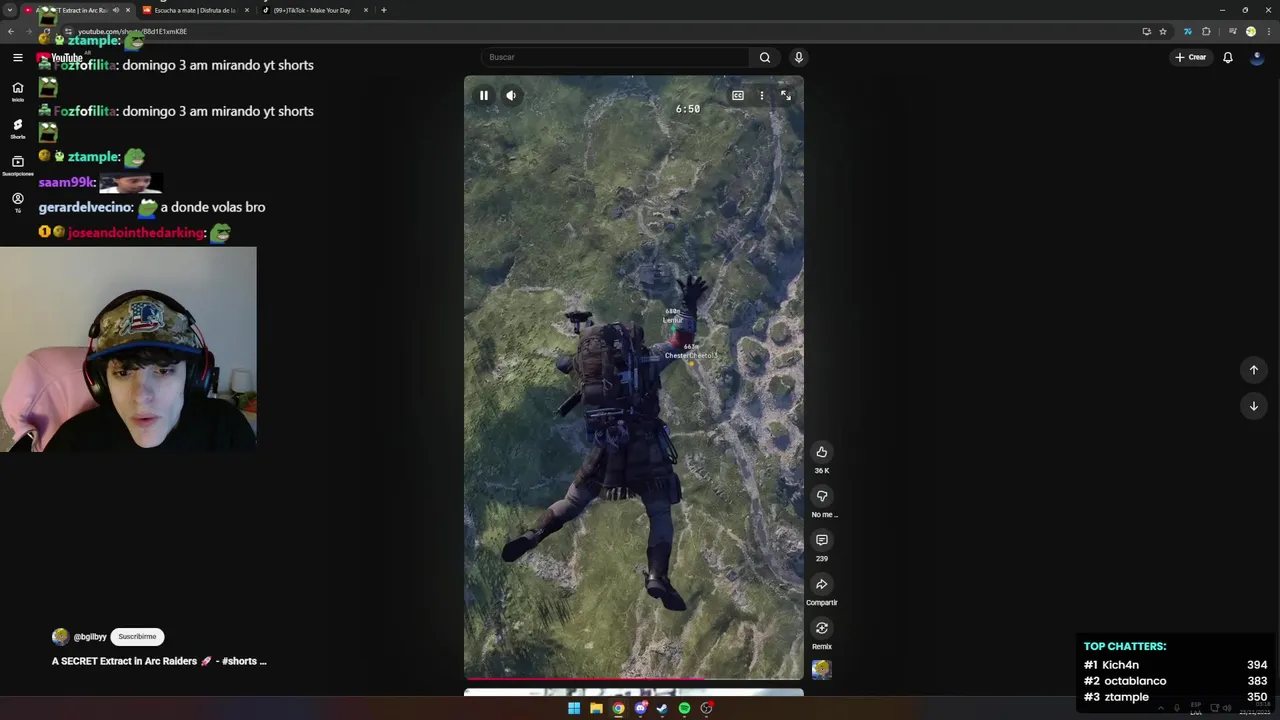Image resolution: width=1280 pixels, height=720 pixels.
Task: Open File Explorer from the taskbar
Action: [x=596, y=708]
